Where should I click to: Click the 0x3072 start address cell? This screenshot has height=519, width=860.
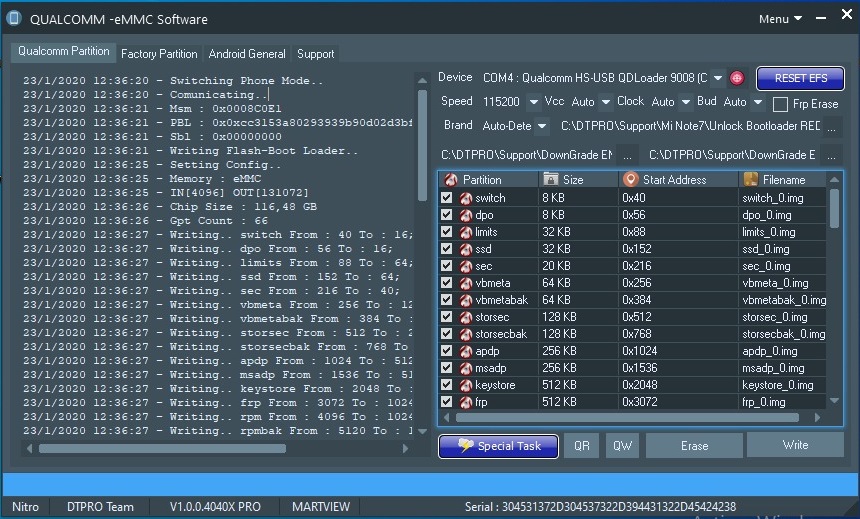coord(678,402)
